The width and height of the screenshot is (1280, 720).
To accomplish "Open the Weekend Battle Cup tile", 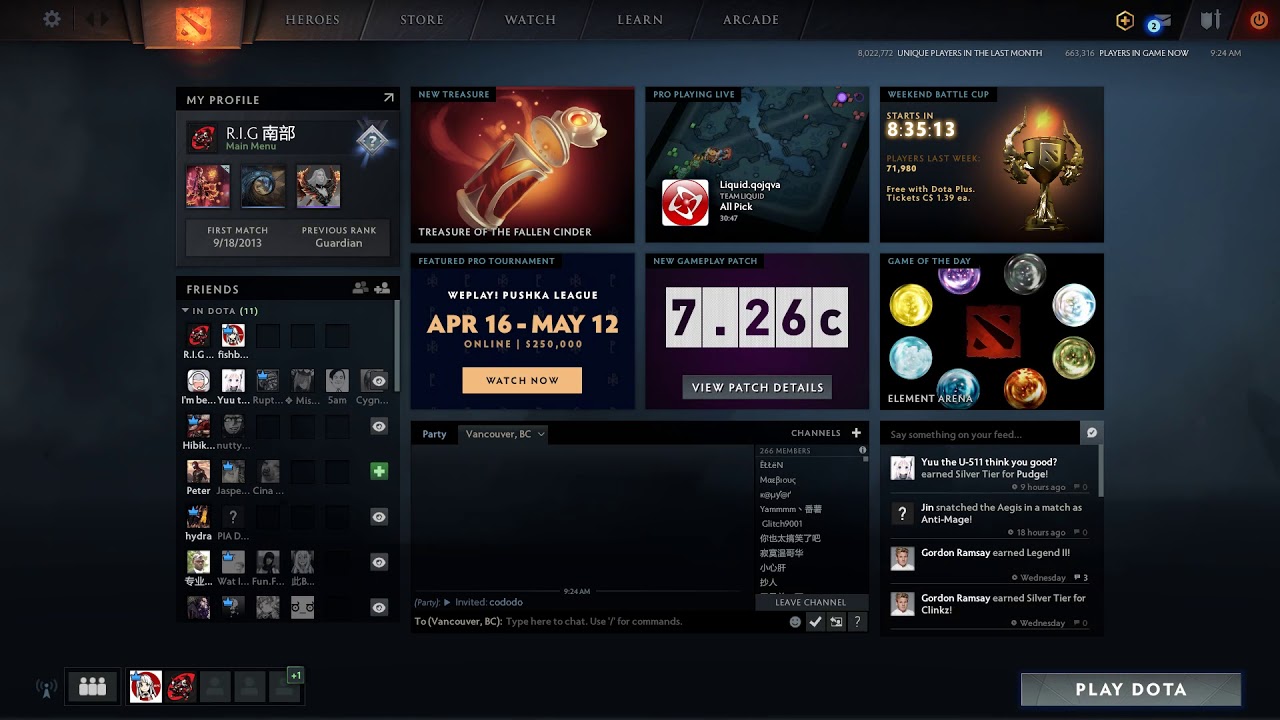I will pos(992,165).
